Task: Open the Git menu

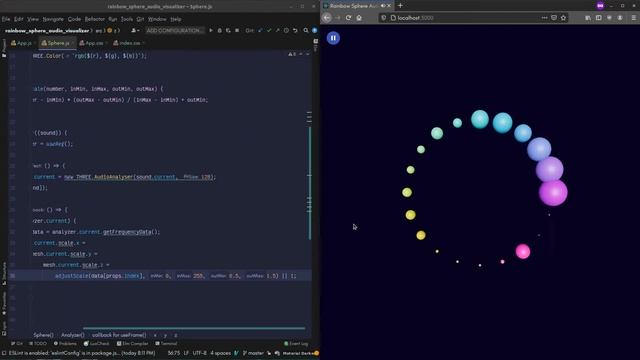Action: coord(140,19)
